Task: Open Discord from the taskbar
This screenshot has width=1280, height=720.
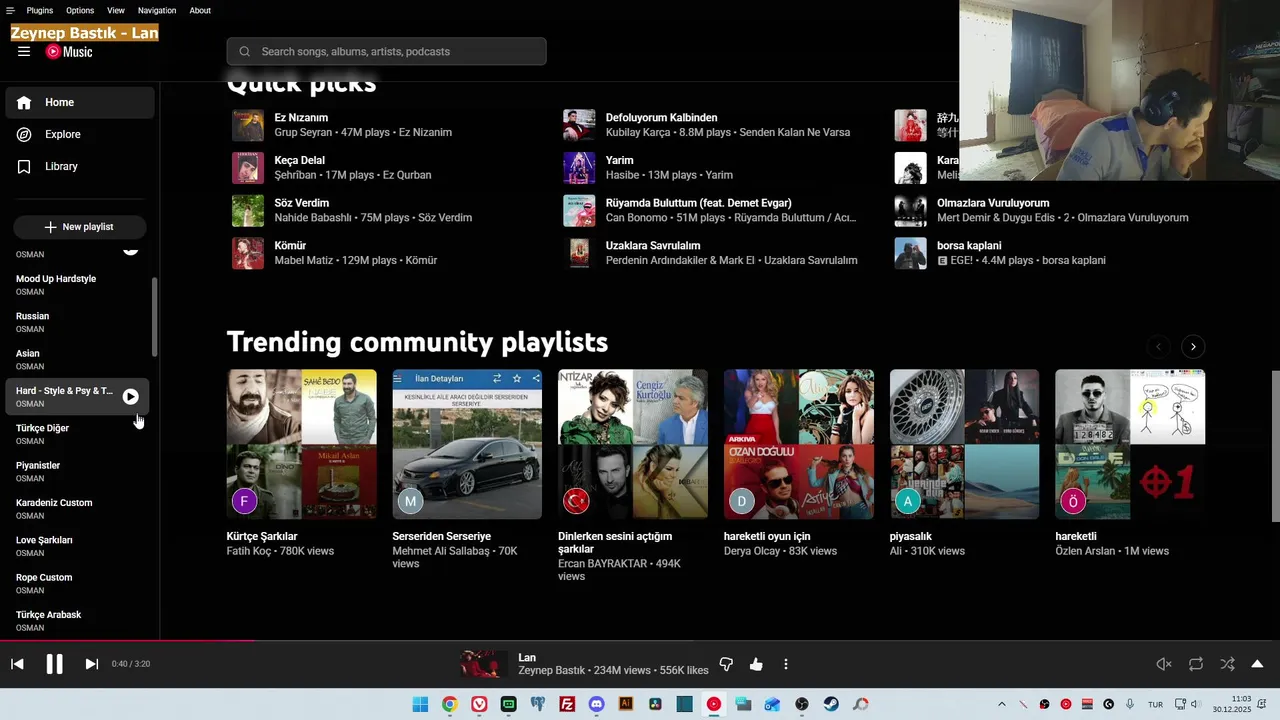Action: [x=596, y=704]
